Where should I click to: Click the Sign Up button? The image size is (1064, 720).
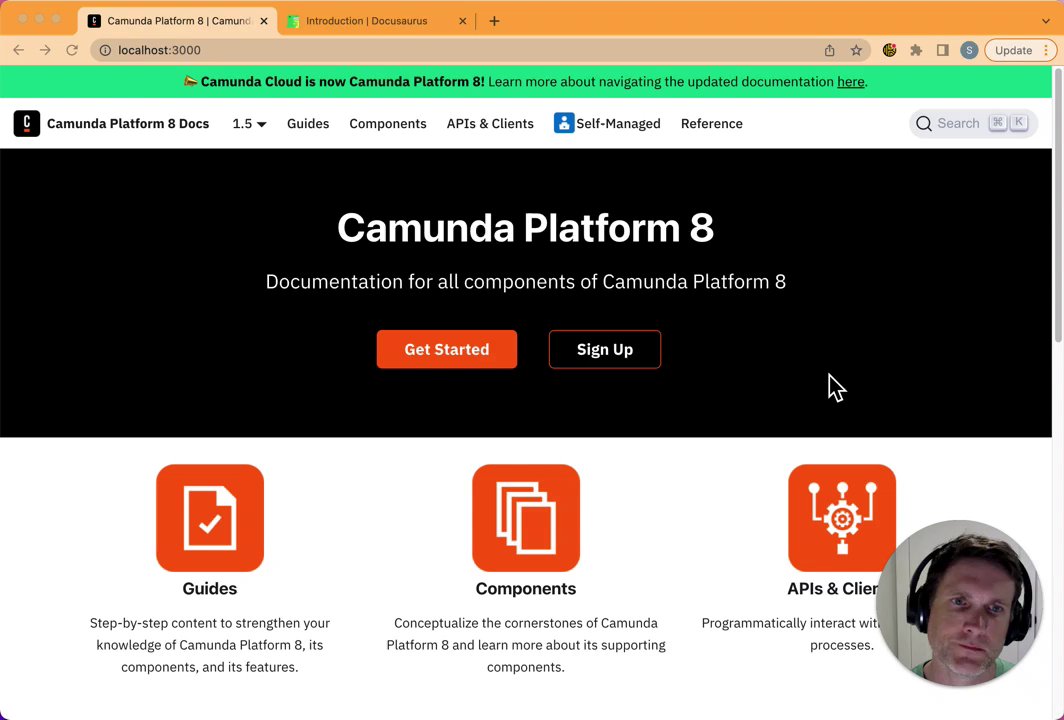605,349
